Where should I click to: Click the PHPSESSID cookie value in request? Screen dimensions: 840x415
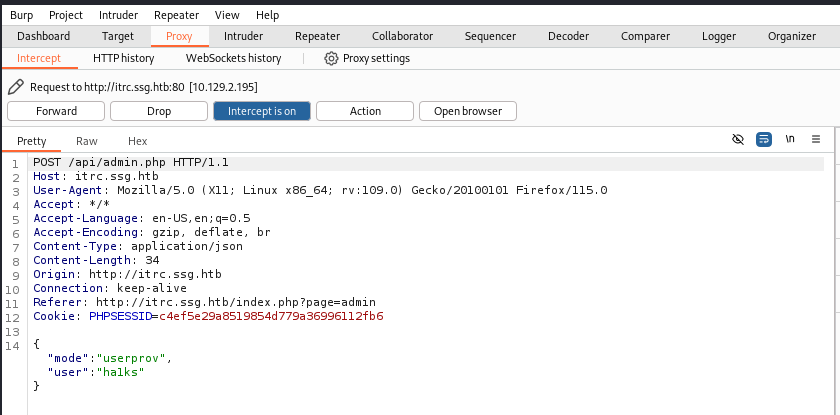click(x=271, y=316)
